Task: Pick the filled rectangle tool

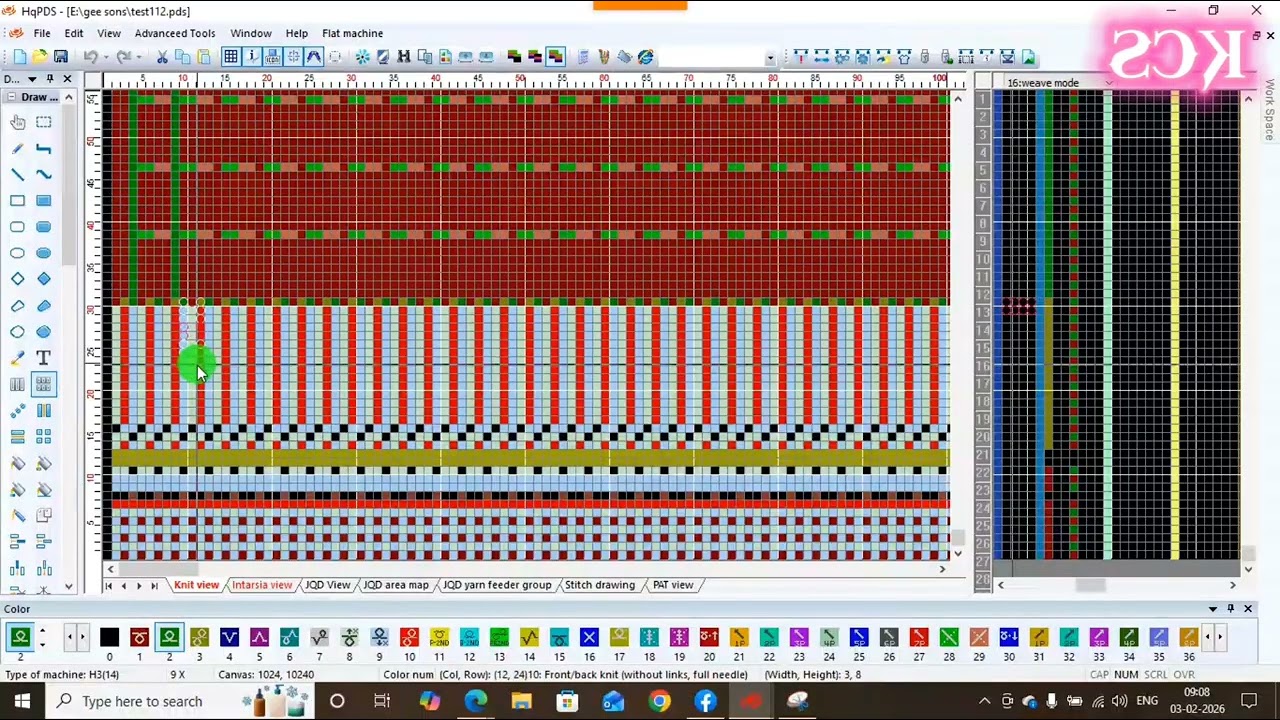Action: click(x=44, y=200)
